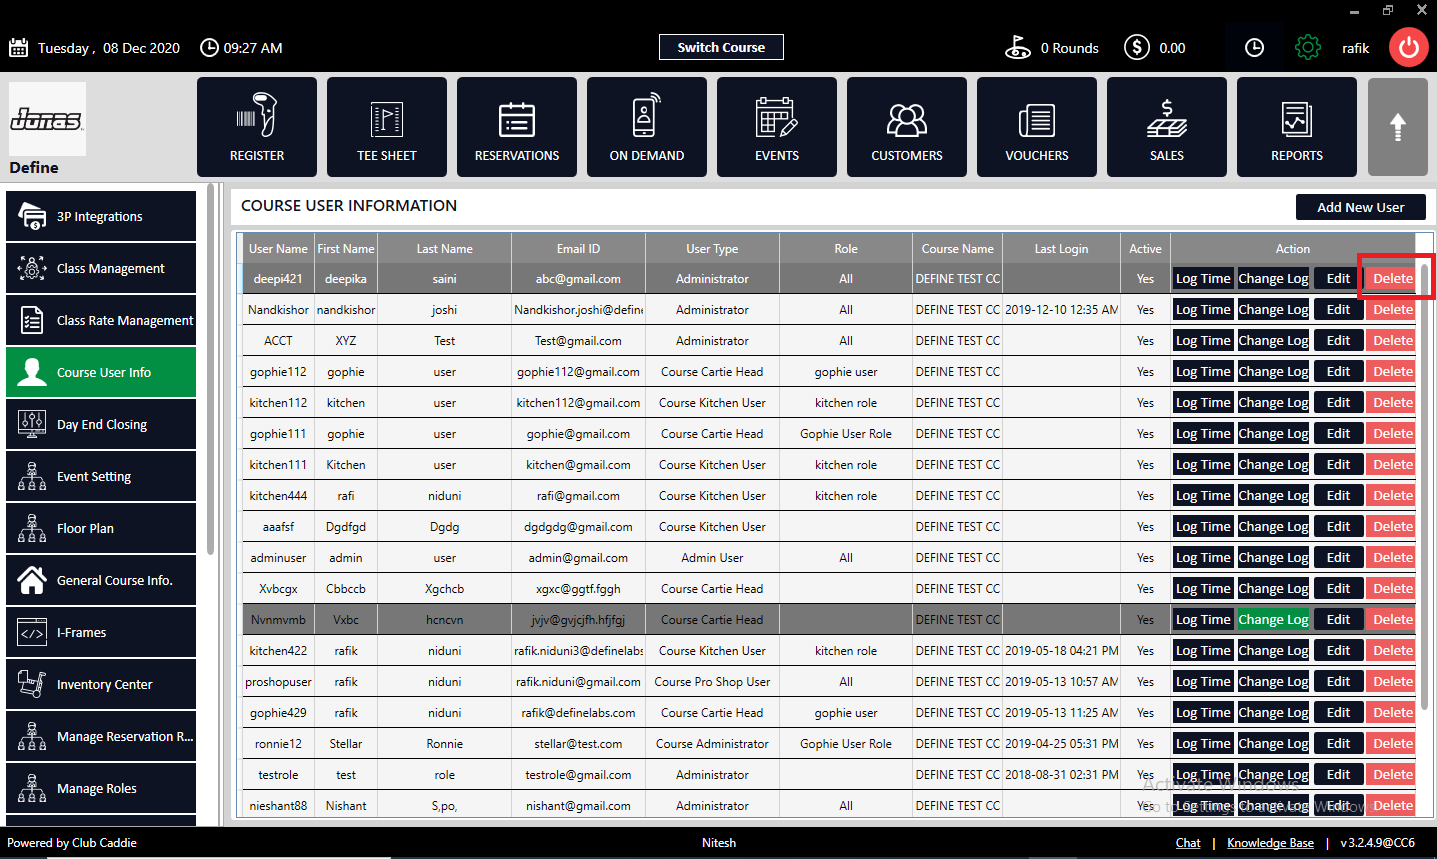
Task: Open Log Time for proshopuser
Action: 1203,681
